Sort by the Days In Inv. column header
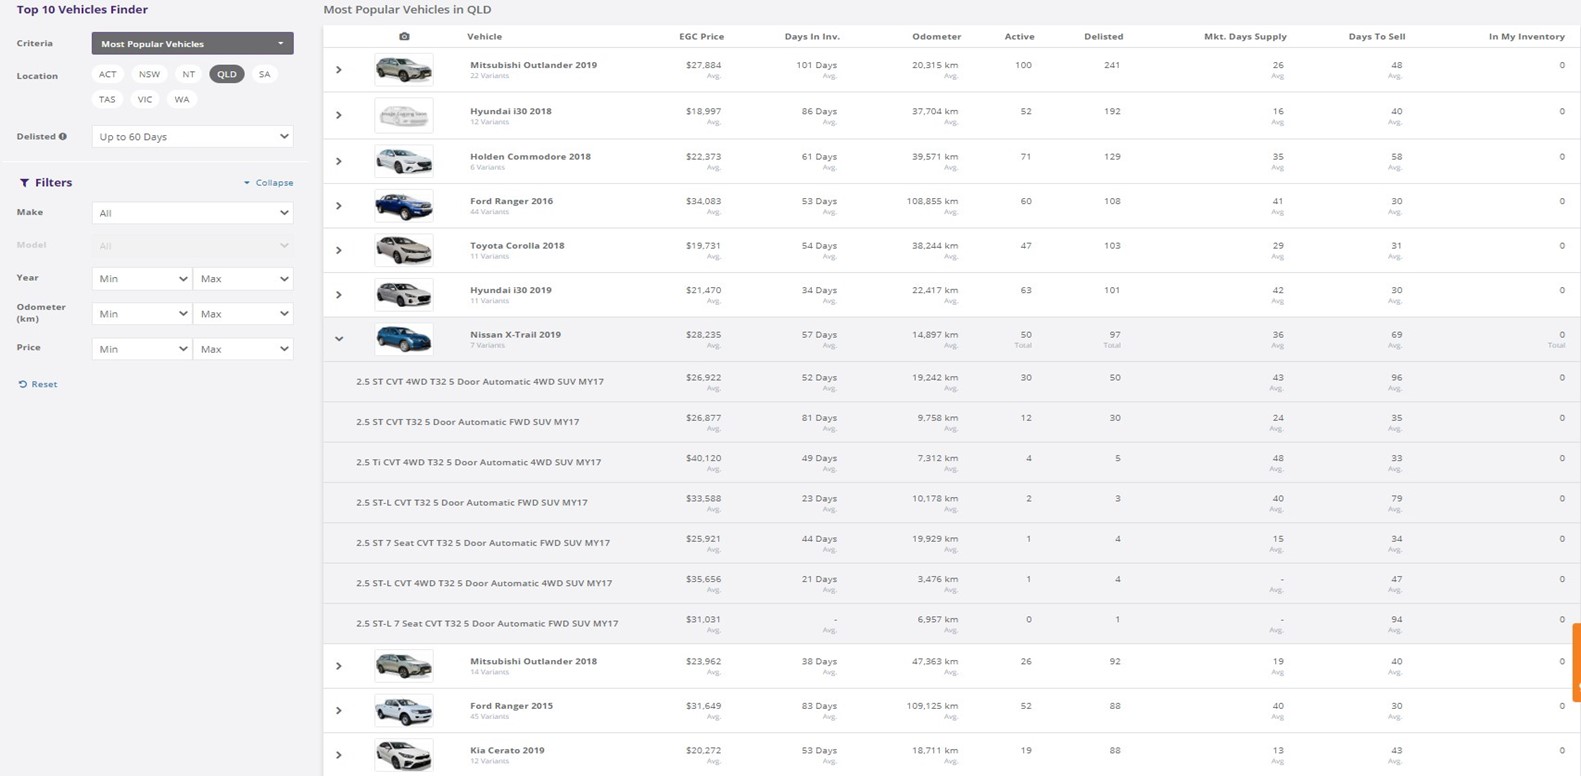 pyautogui.click(x=812, y=37)
